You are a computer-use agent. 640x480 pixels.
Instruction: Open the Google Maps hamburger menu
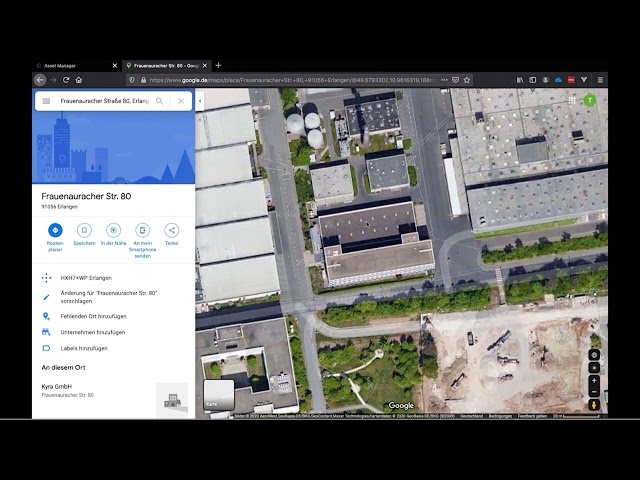point(46,101)
